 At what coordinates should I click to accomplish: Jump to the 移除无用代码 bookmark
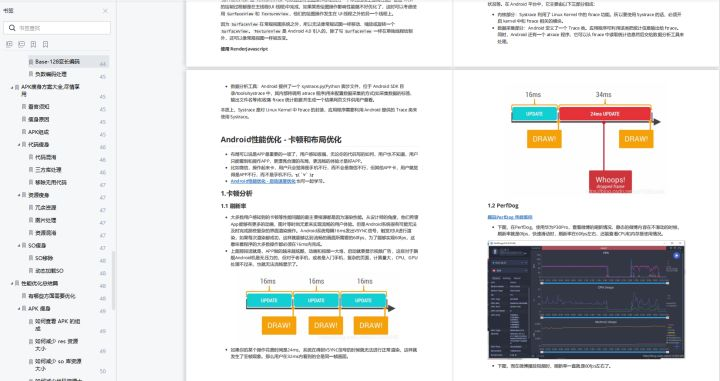(x=51, y=182)
